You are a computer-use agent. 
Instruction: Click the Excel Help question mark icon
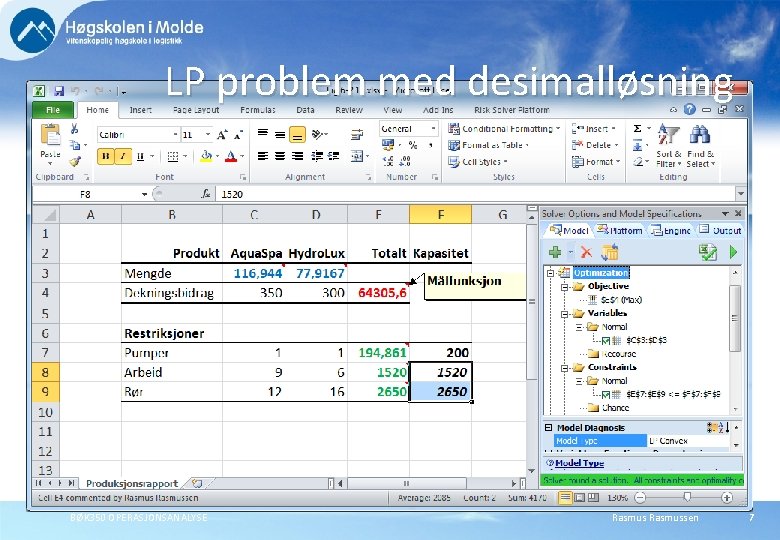(689, 109)
